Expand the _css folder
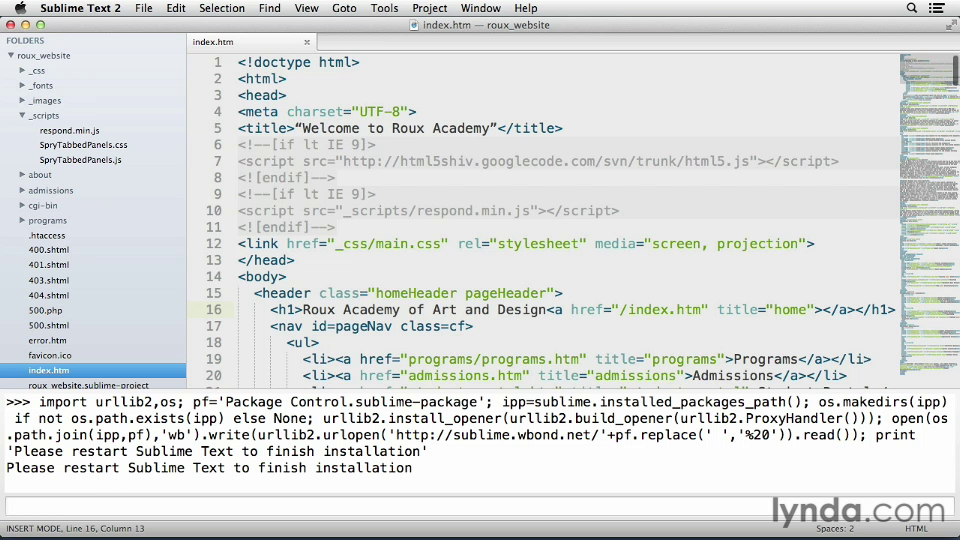 click(22, 70)
